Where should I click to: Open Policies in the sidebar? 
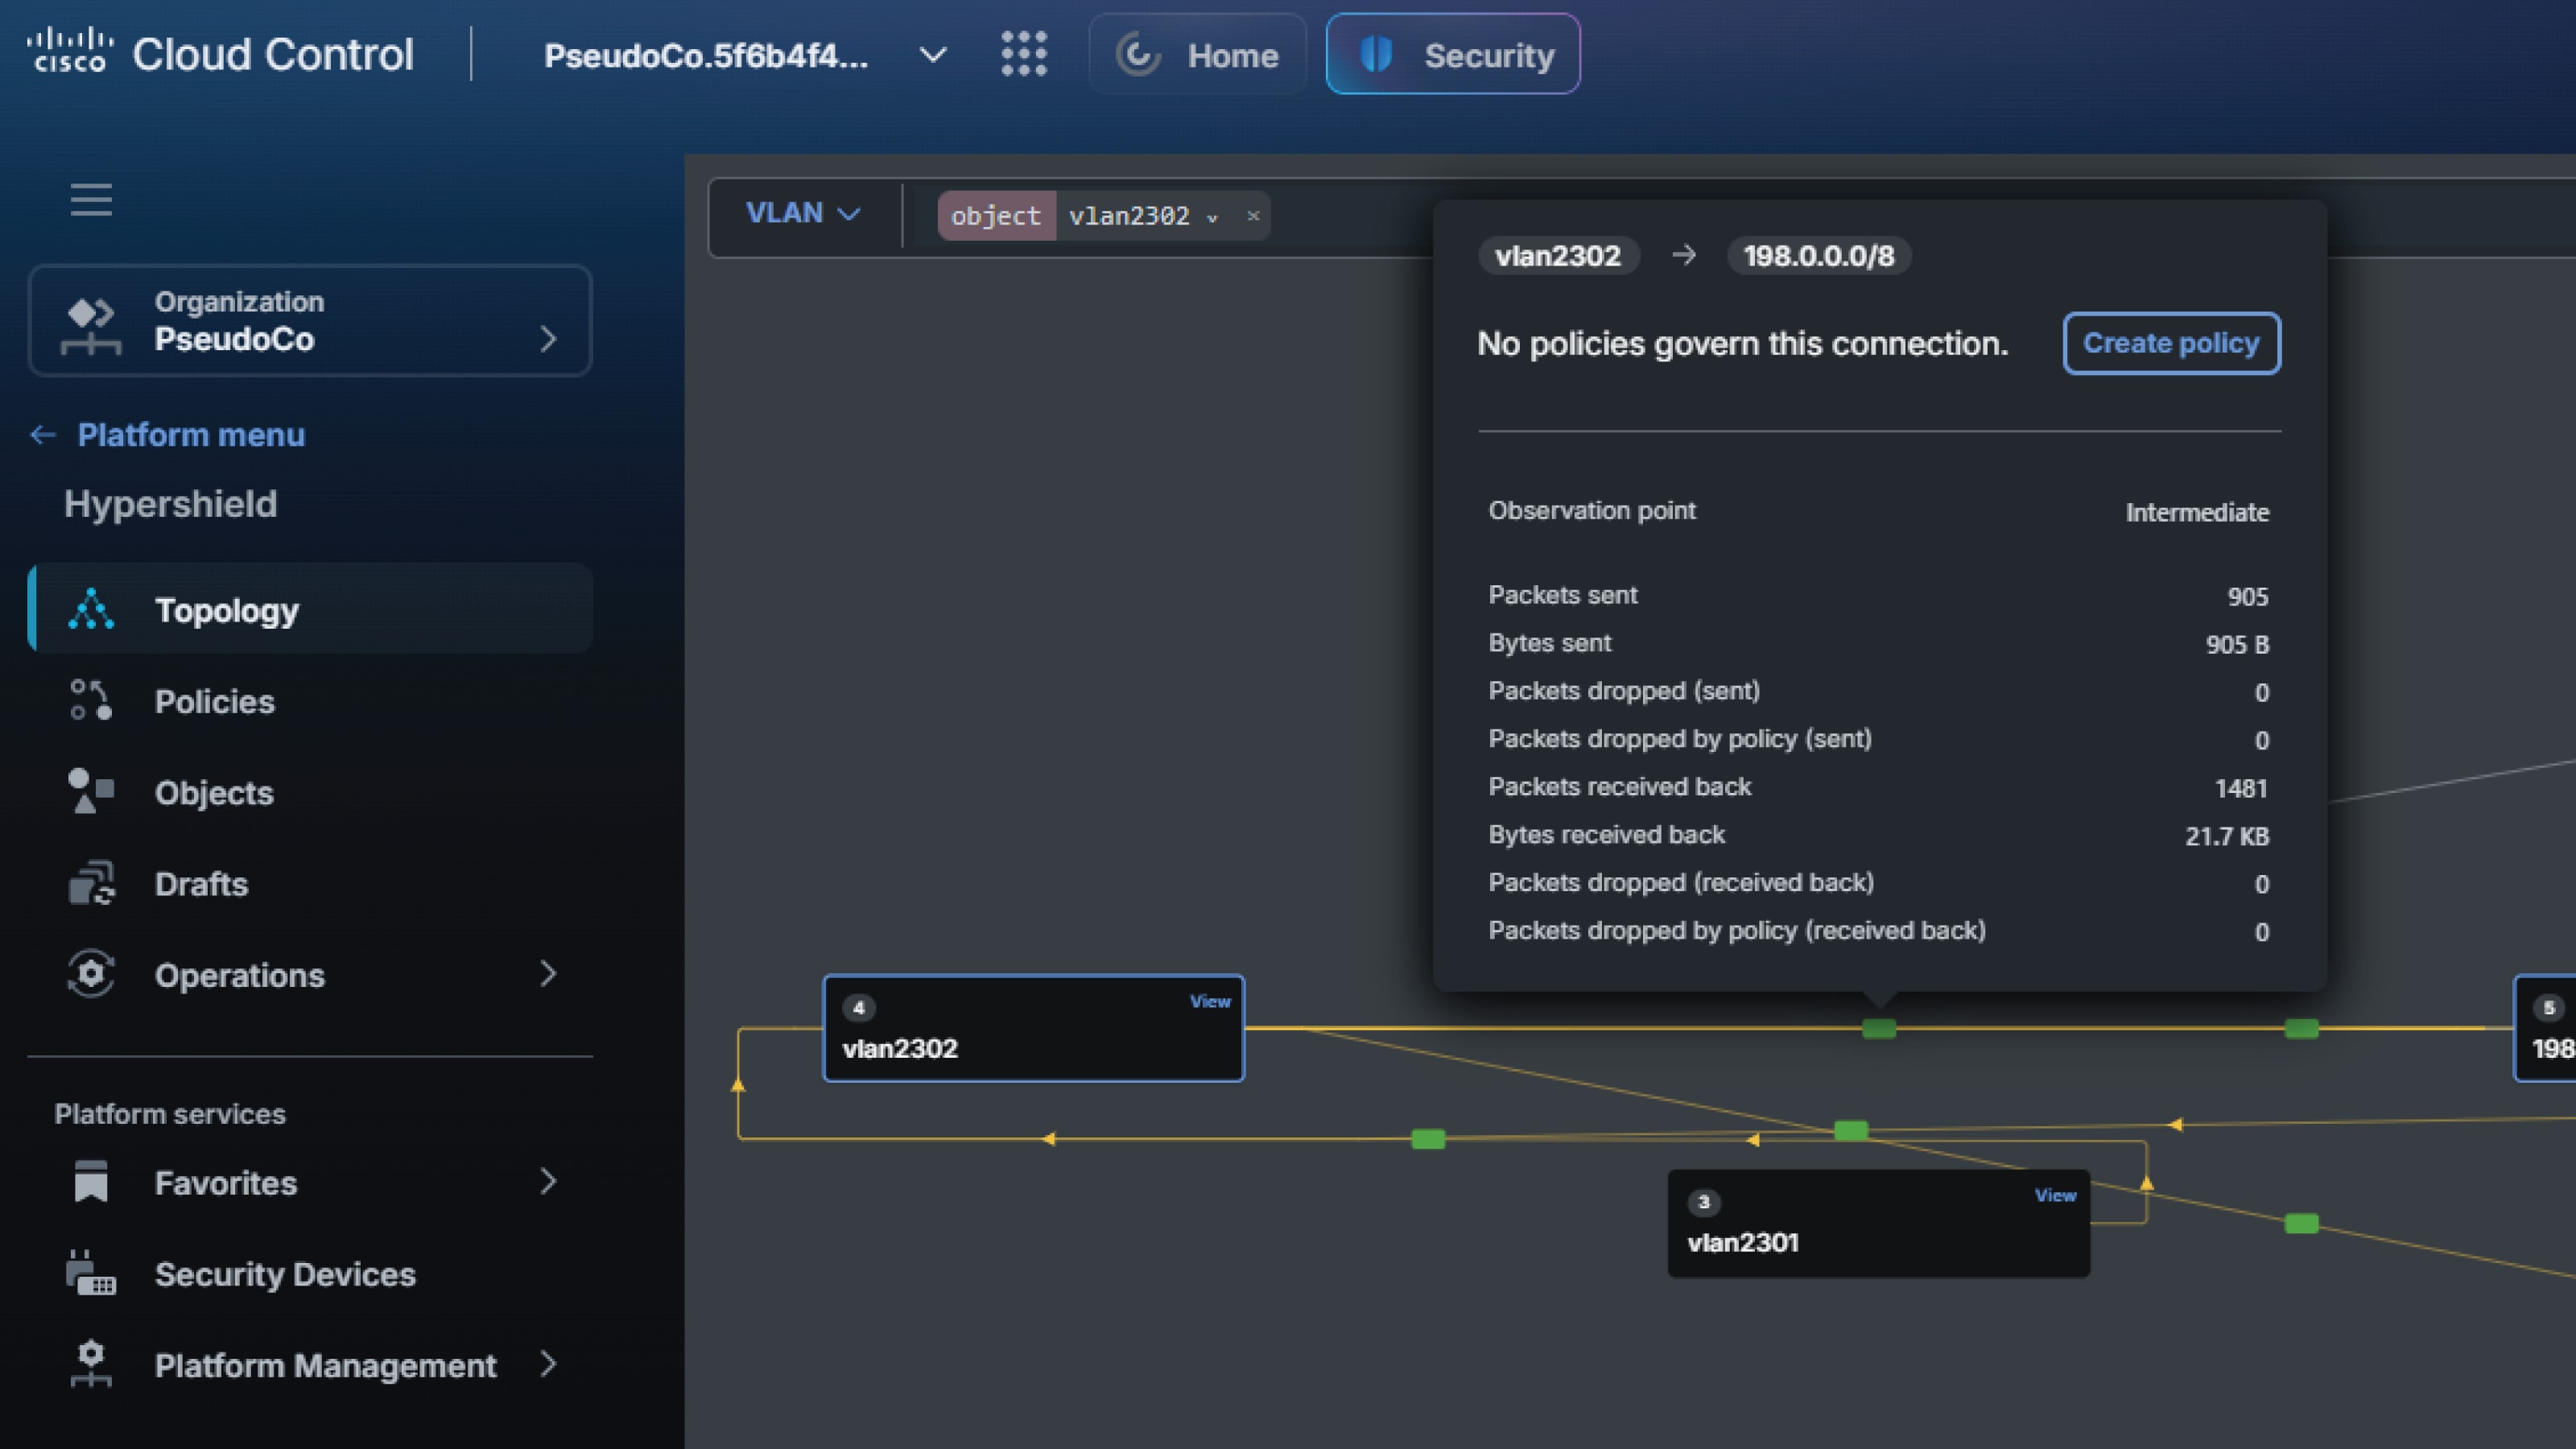click(x=310, y=701)
